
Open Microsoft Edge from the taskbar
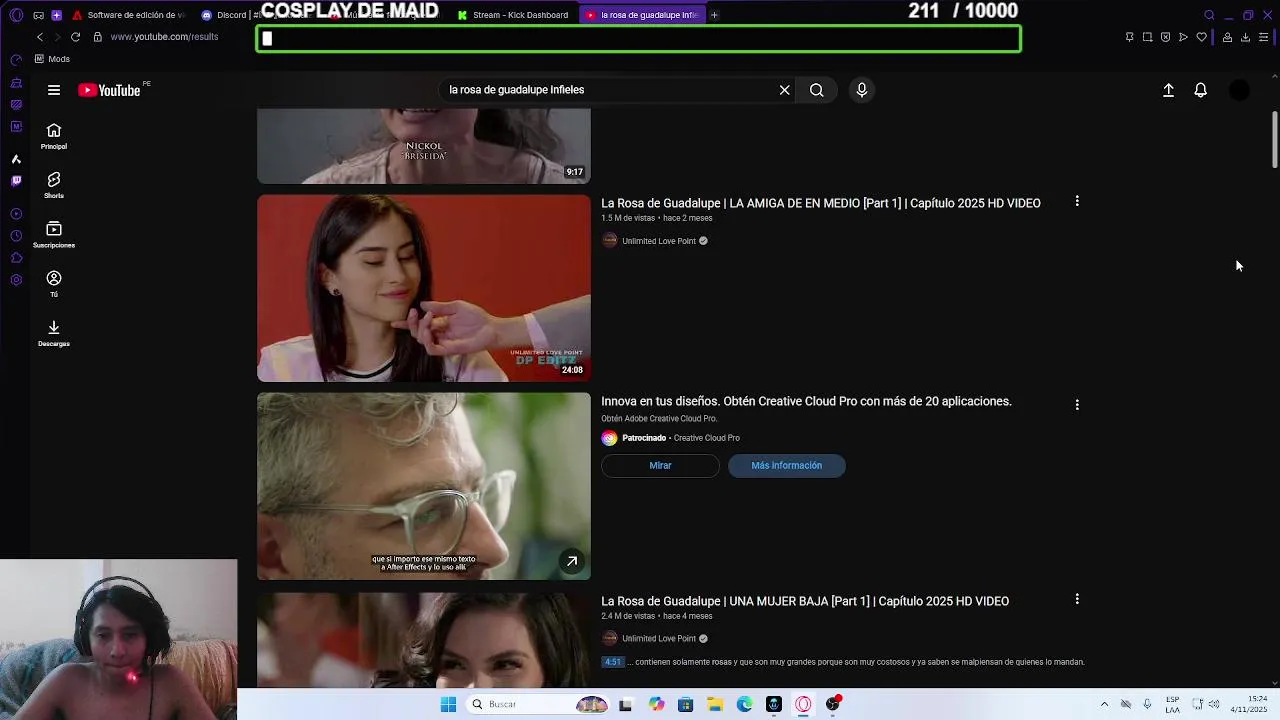(x=744, y=704)
